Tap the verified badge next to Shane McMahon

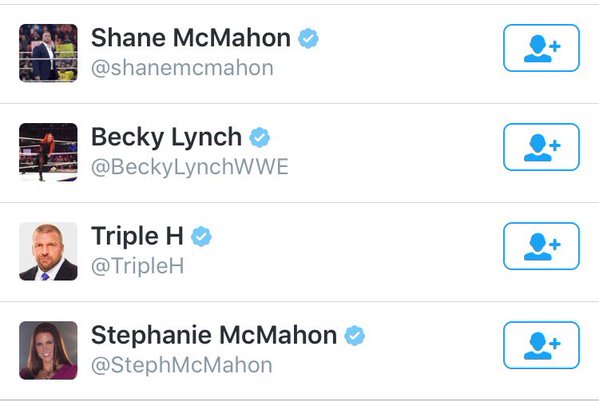click(x=308, y=38)
